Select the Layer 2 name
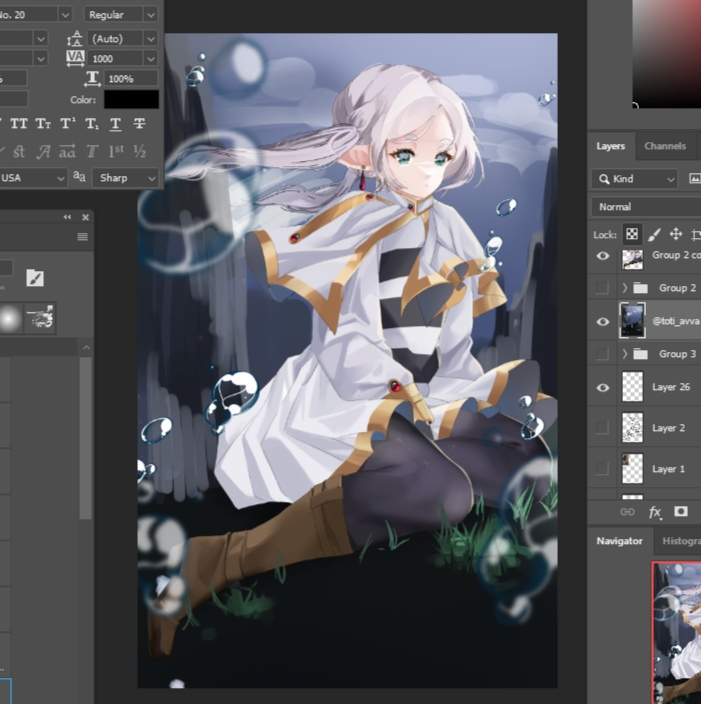The image size is (701, 704). 668,428
